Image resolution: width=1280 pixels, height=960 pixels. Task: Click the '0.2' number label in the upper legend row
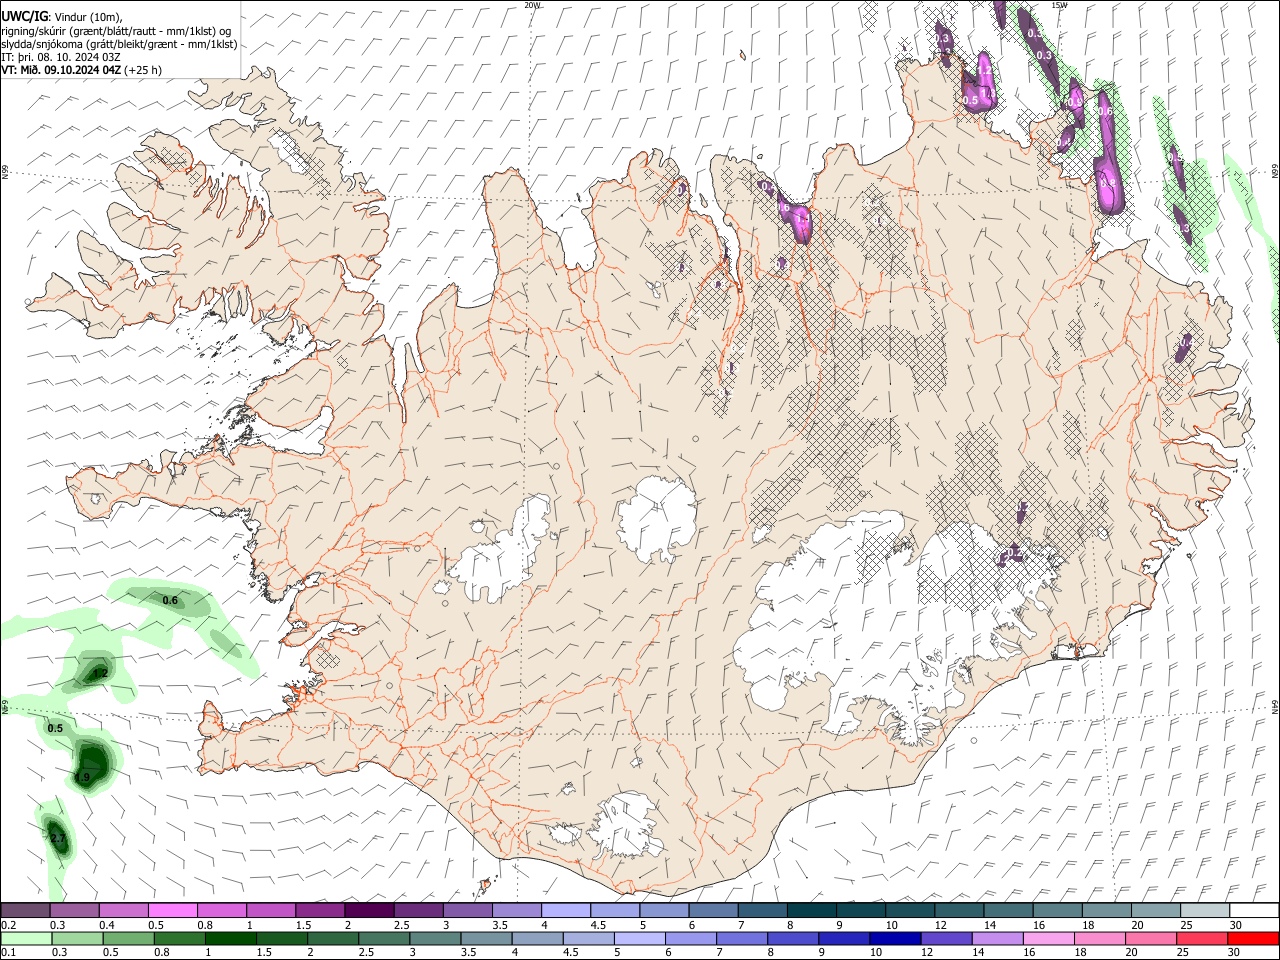[x=9, y=925]
